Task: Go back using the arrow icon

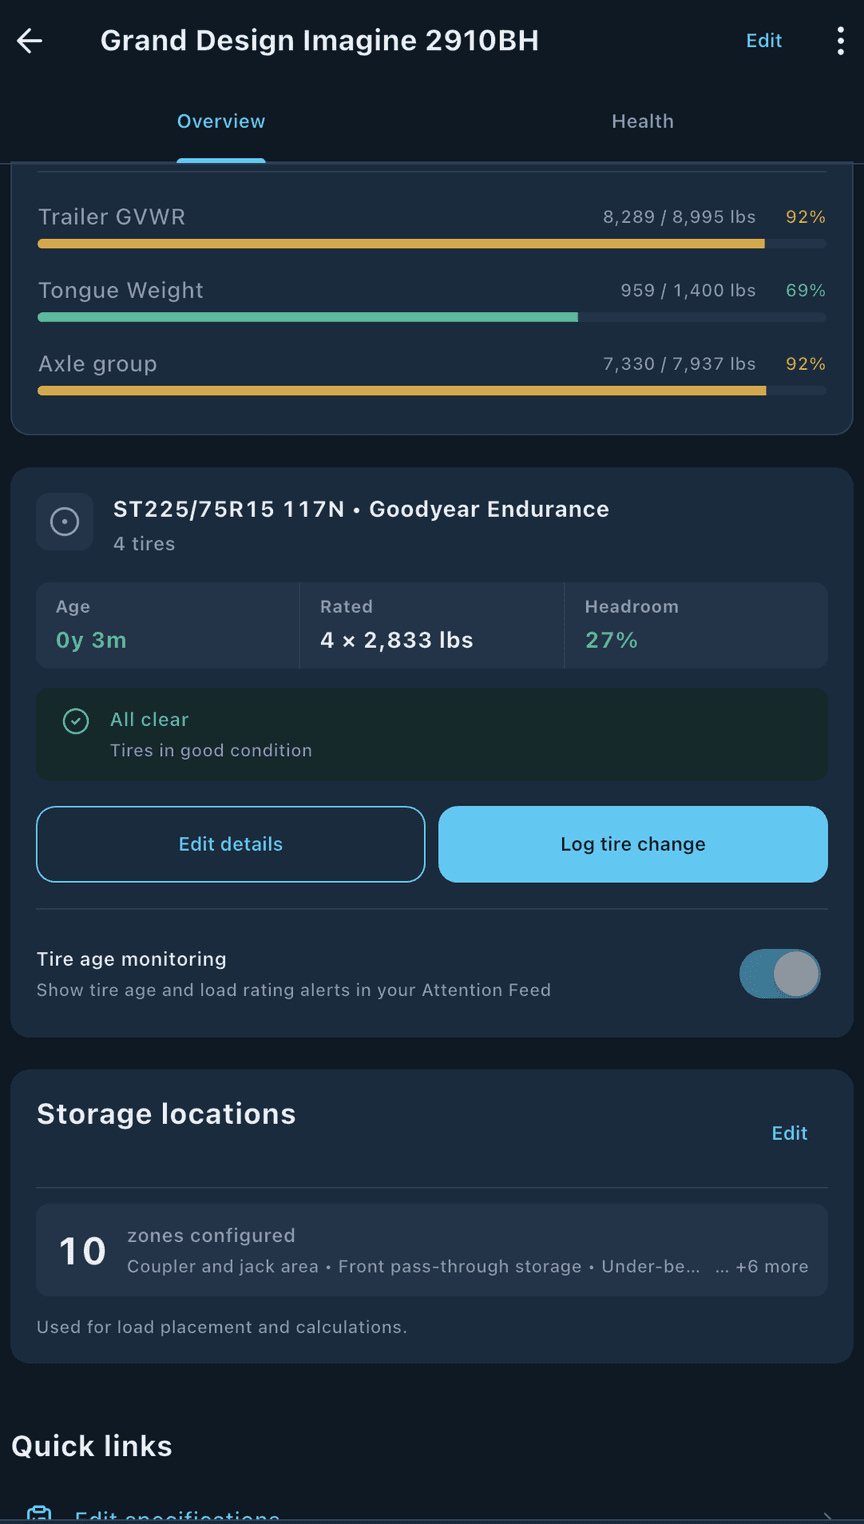Action: pos(30,41)
